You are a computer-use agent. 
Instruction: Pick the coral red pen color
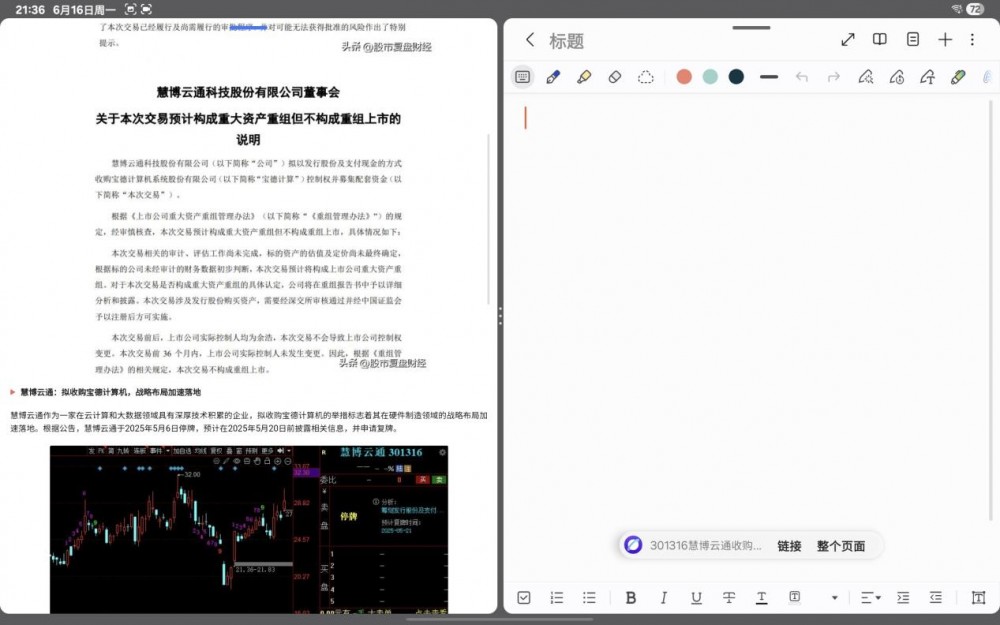click(x=684, y=77)
